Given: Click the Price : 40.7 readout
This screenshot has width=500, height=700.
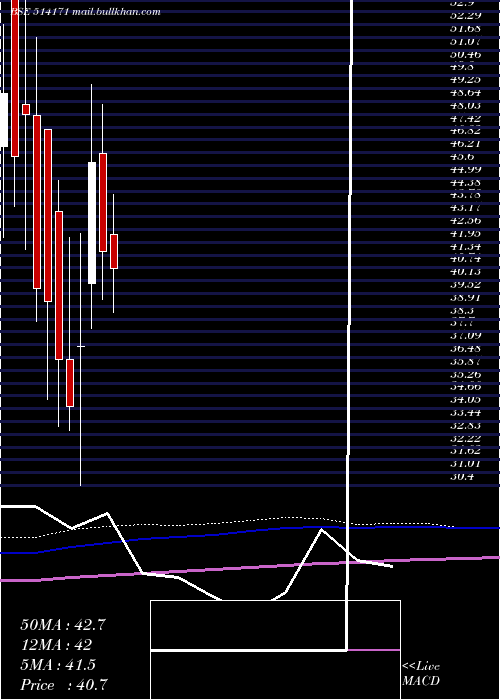Looking at the screenshot, I should (64, 685).
